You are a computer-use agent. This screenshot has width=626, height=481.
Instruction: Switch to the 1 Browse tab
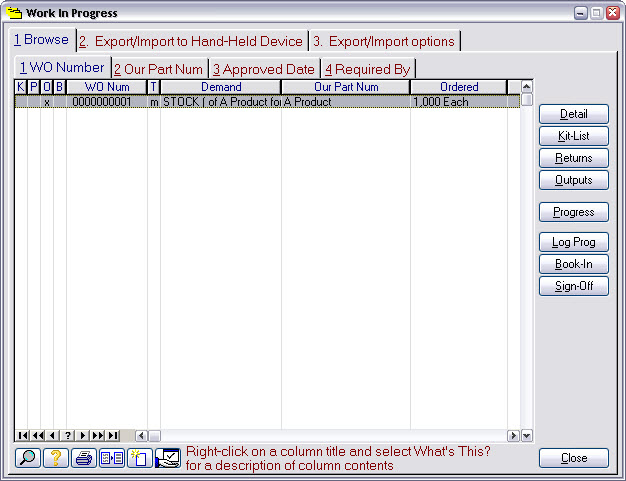pyautogui.click(x=42, y=40)
